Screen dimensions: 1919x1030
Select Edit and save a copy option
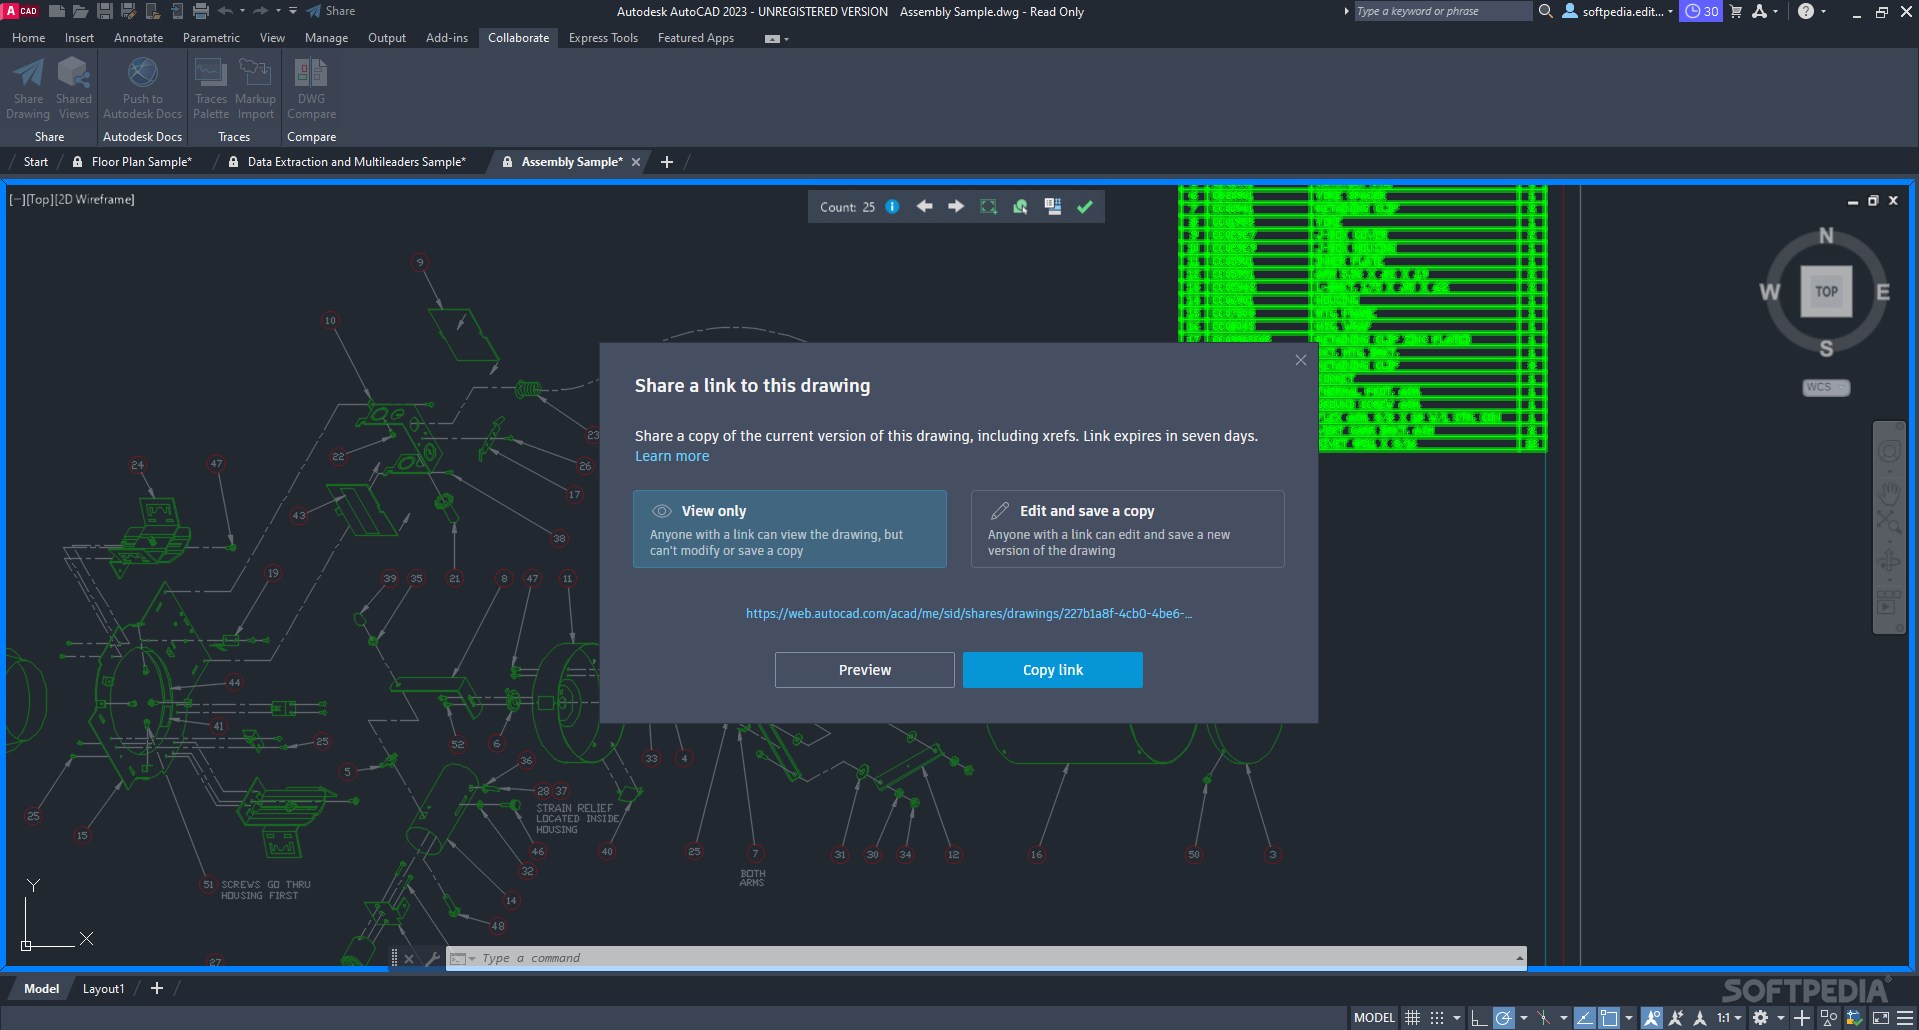1127,529
